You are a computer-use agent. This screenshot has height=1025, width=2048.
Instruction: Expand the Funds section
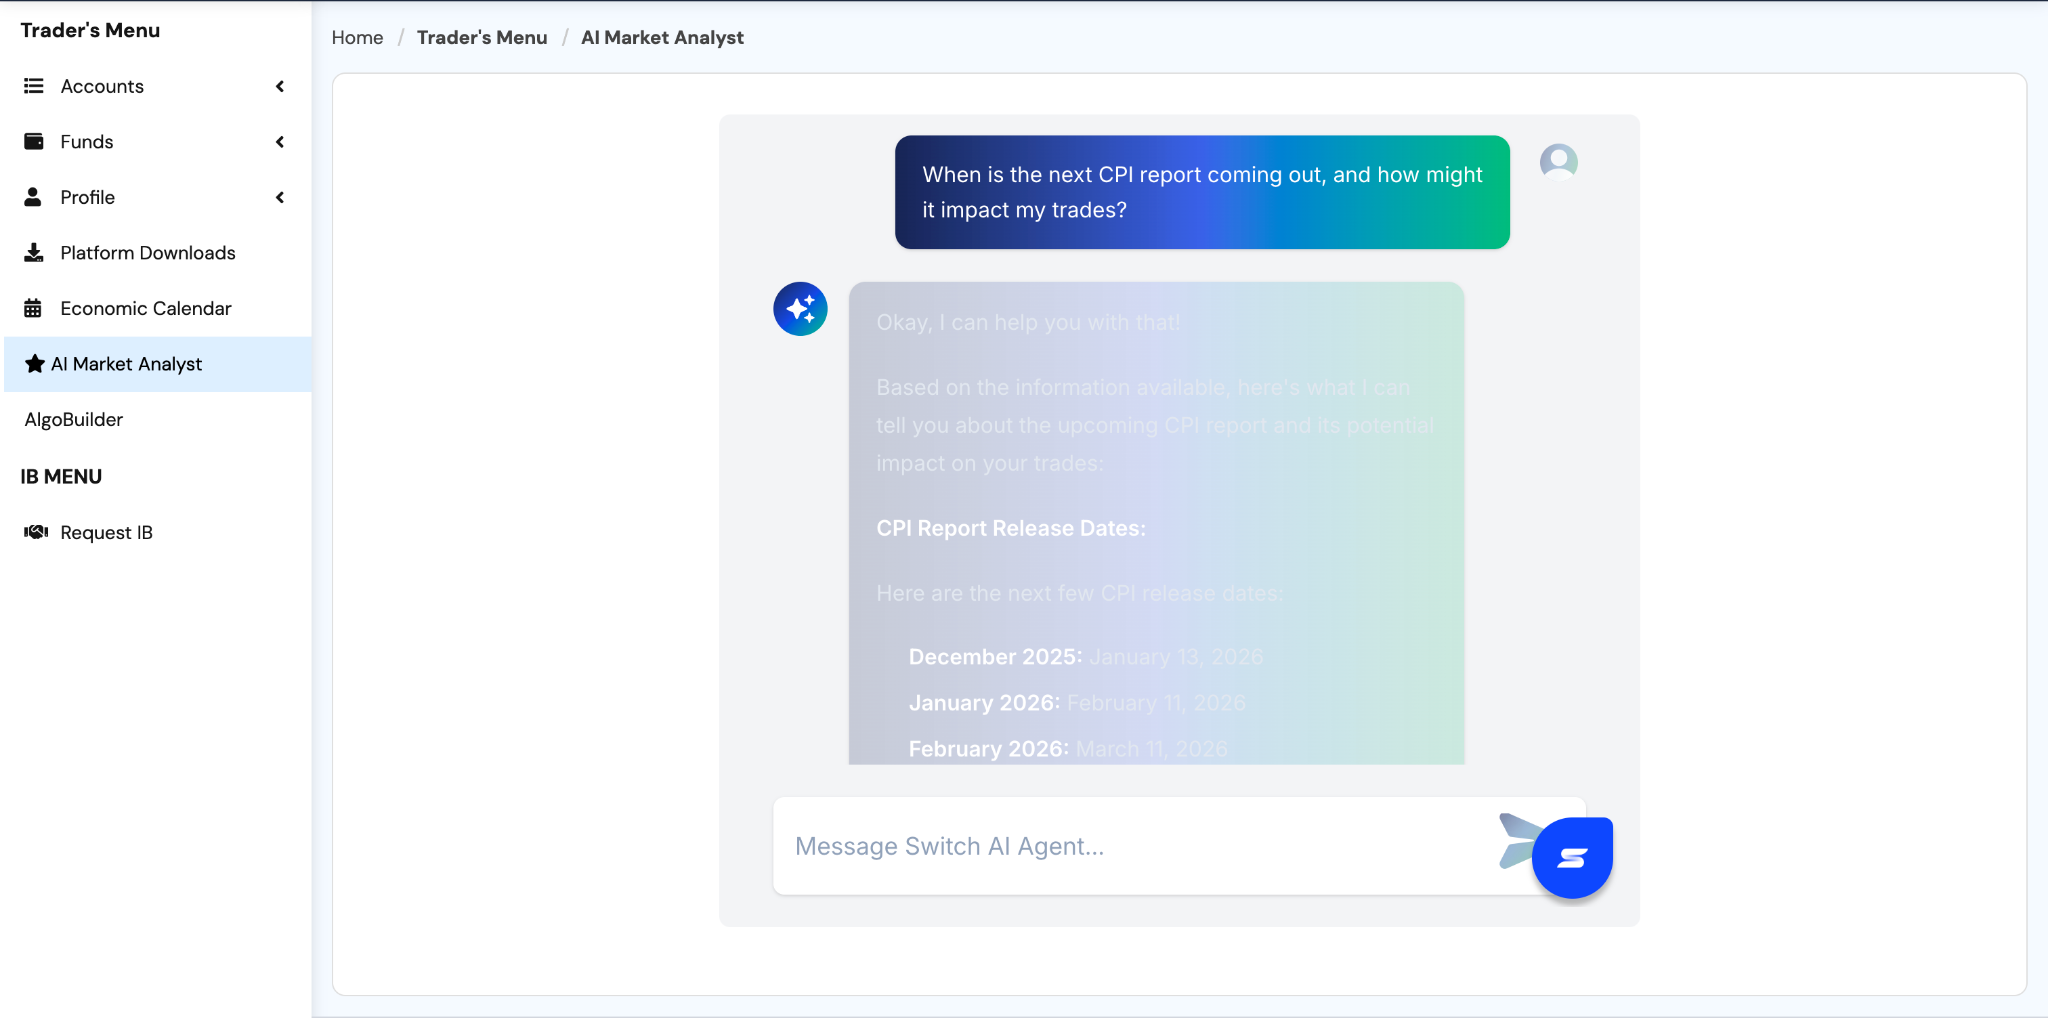(x=280, y=141)
